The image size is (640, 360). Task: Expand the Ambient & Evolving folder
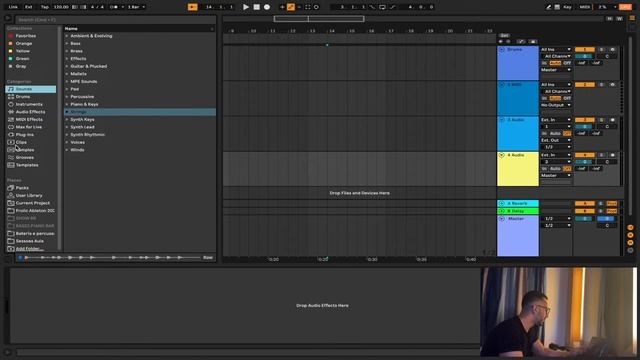pyautogui.click(x=67, y=36)
